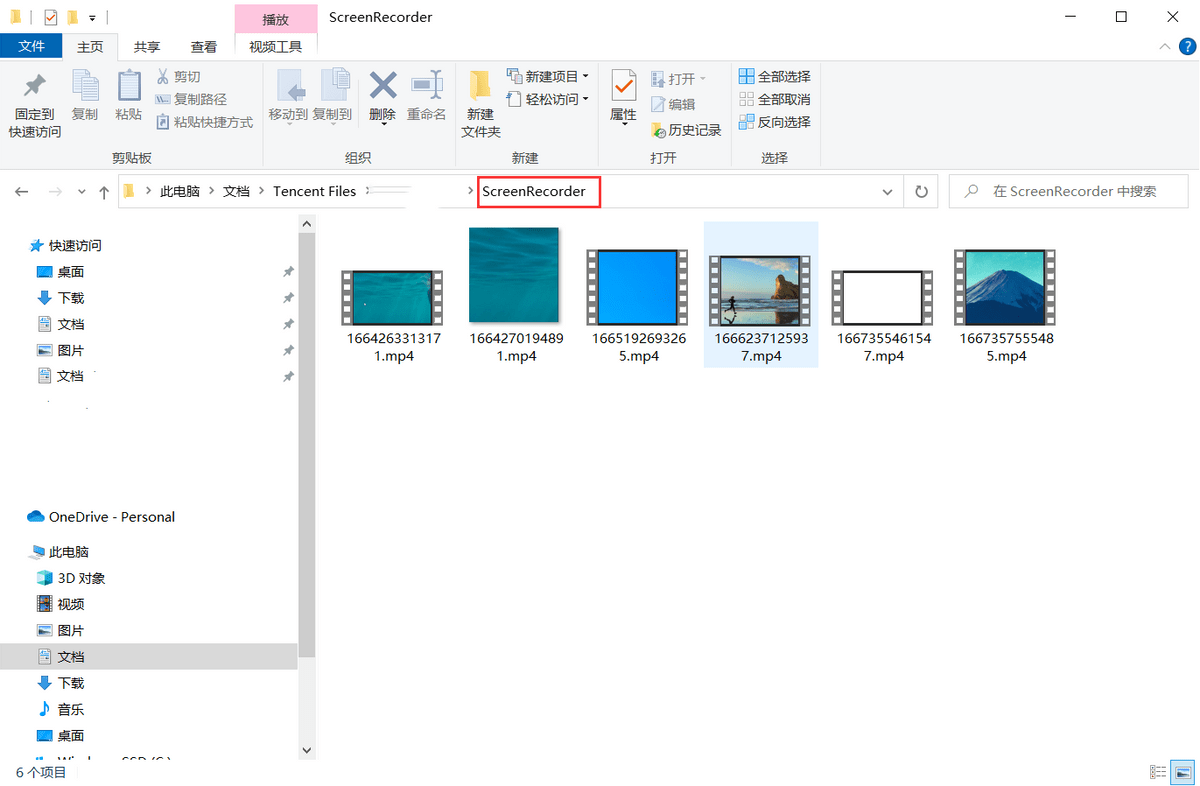This screenshot has height=786, width=1200.
Task: Click the 编辑 edit command
Action: (x=673, y=104)
